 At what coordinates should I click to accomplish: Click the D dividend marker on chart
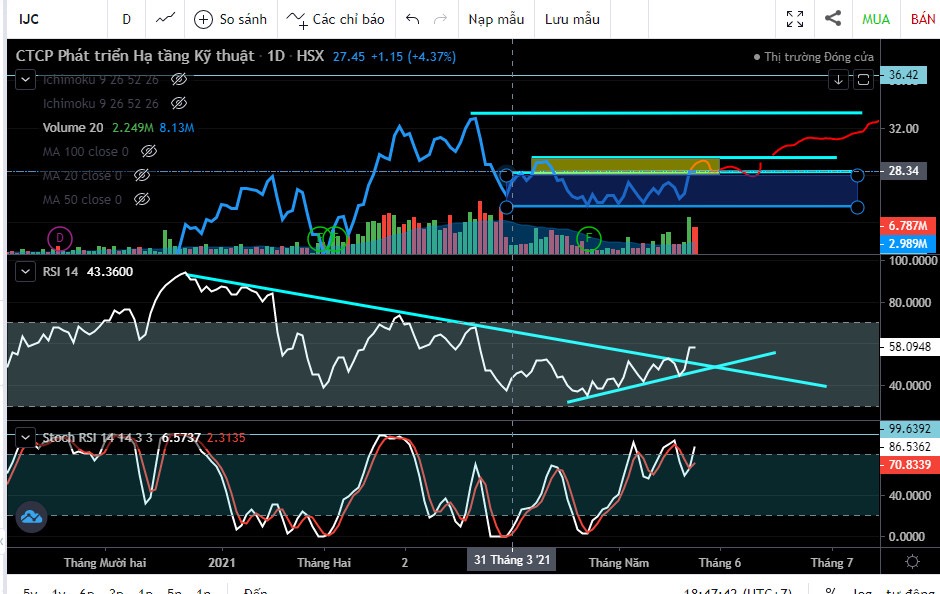[x=59, y=238]
